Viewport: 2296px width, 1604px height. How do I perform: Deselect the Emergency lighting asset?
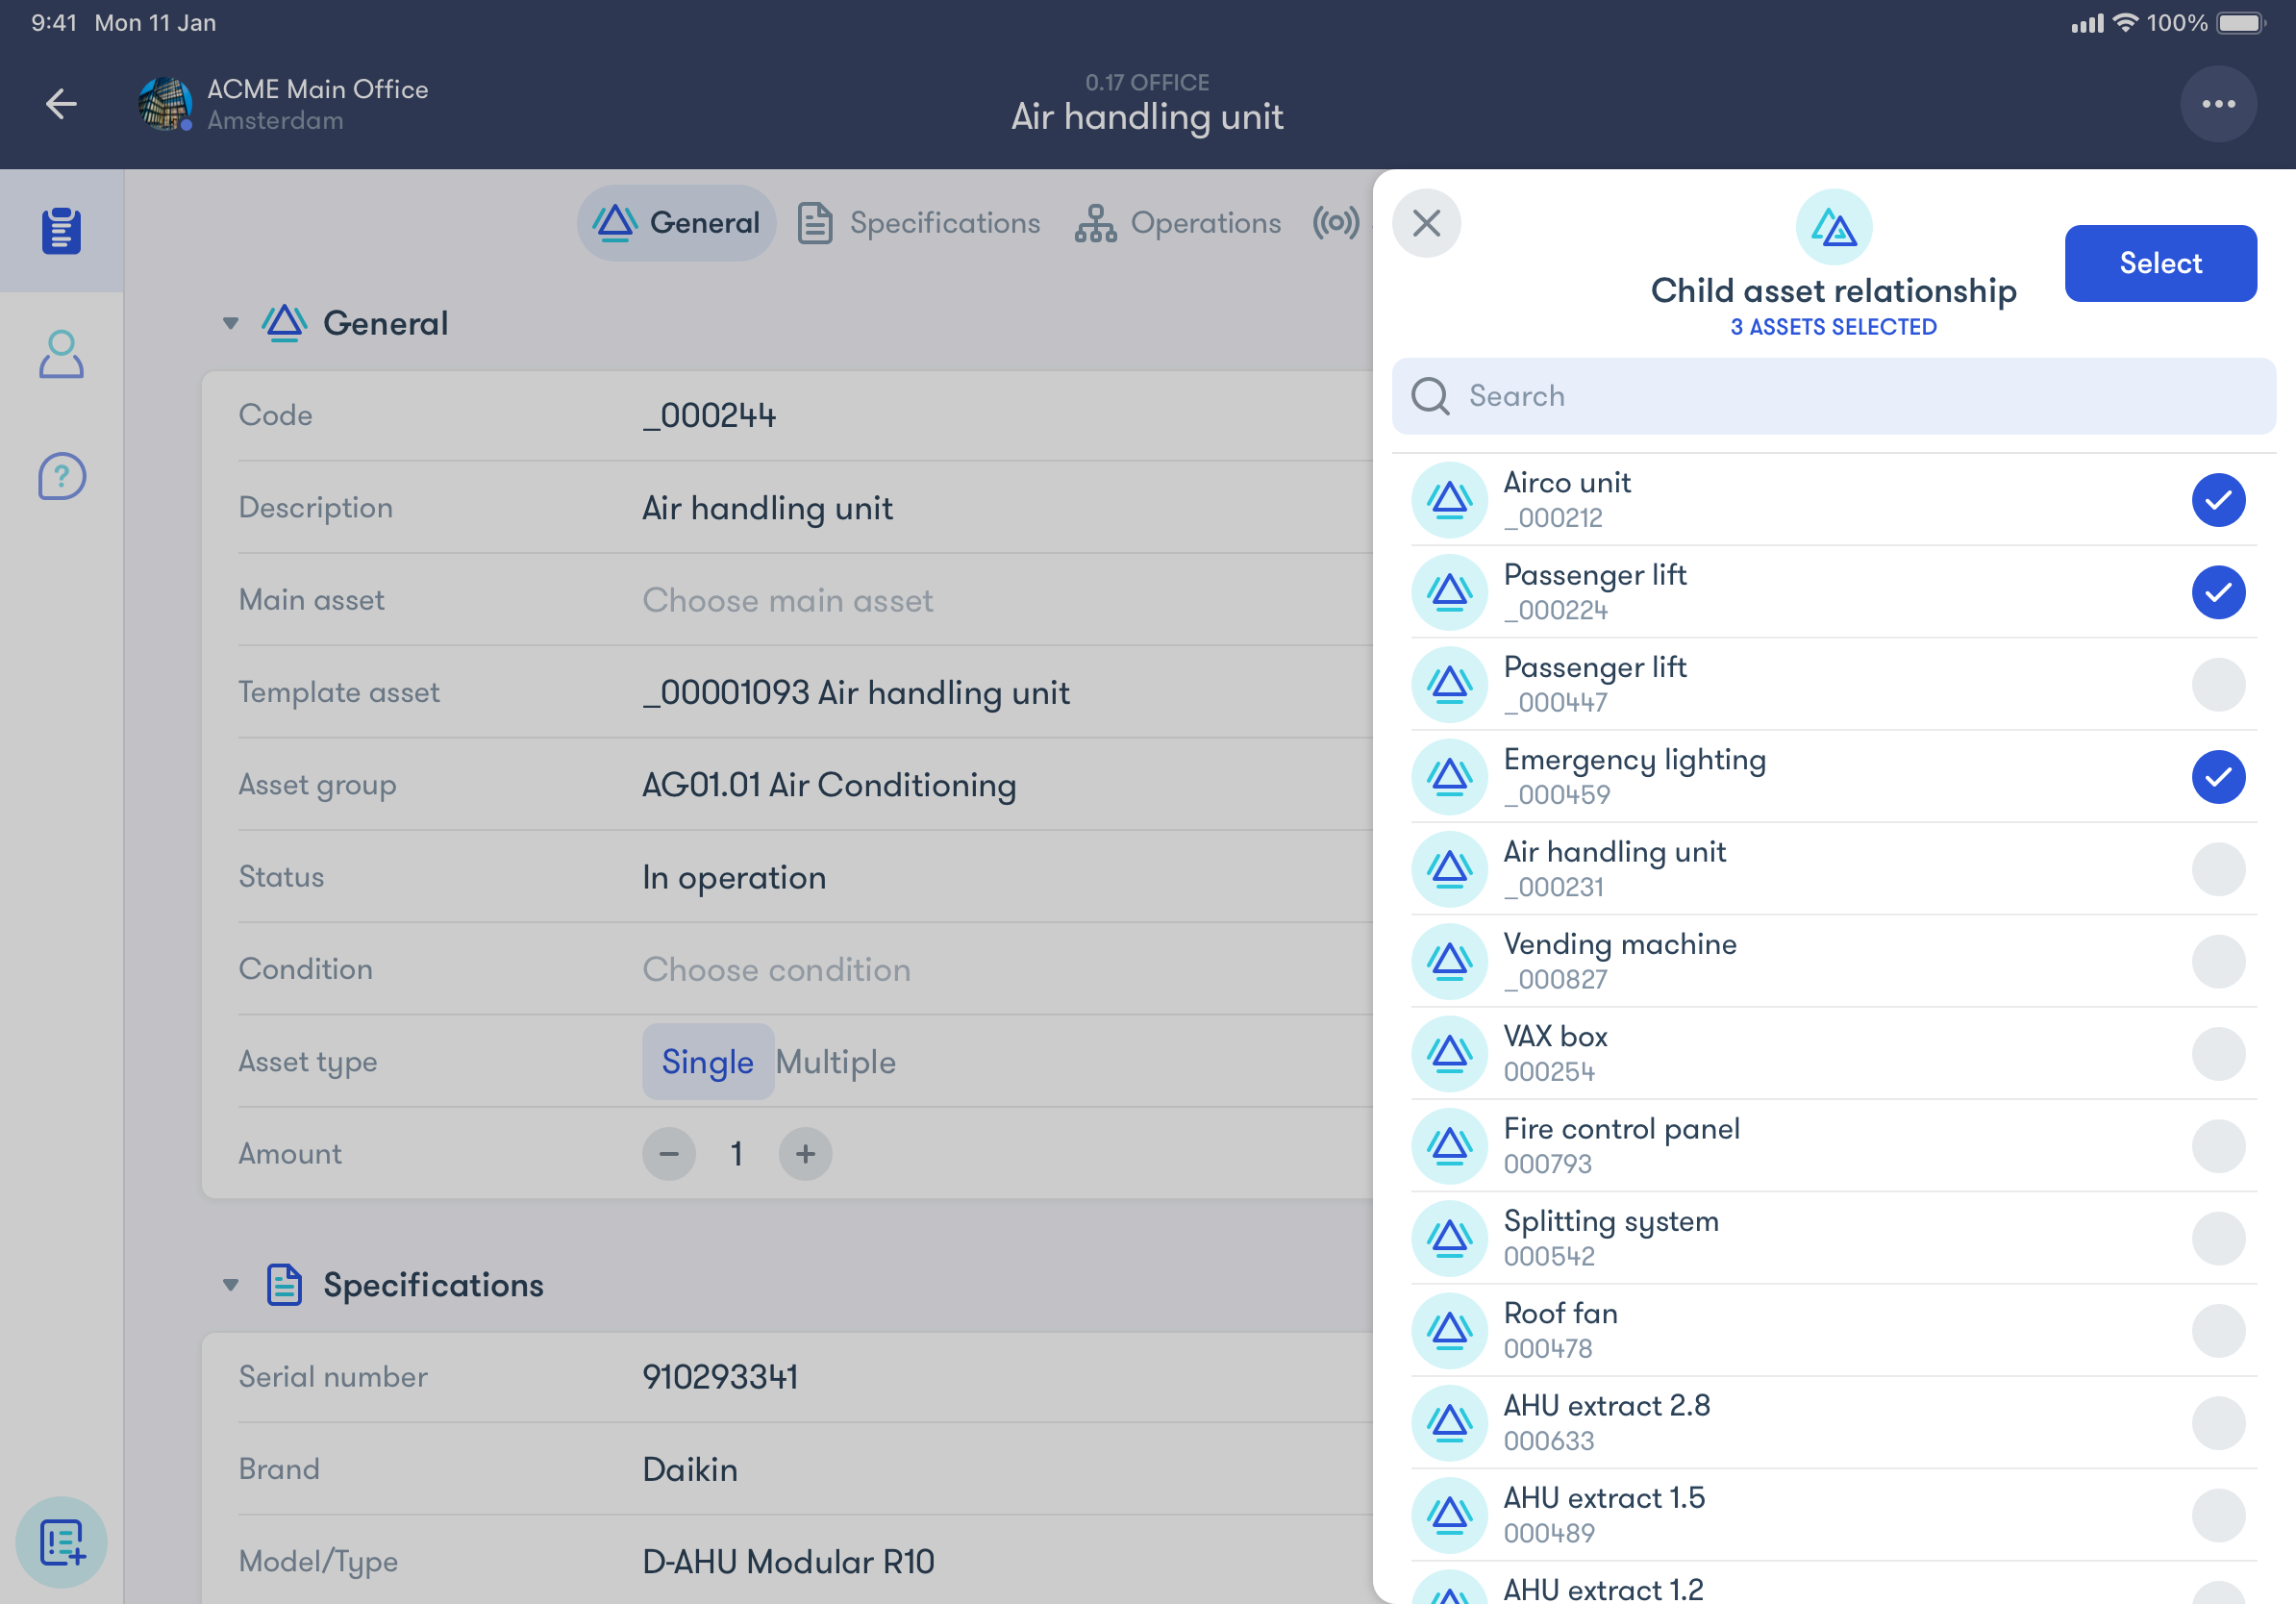click(2217, 777)
